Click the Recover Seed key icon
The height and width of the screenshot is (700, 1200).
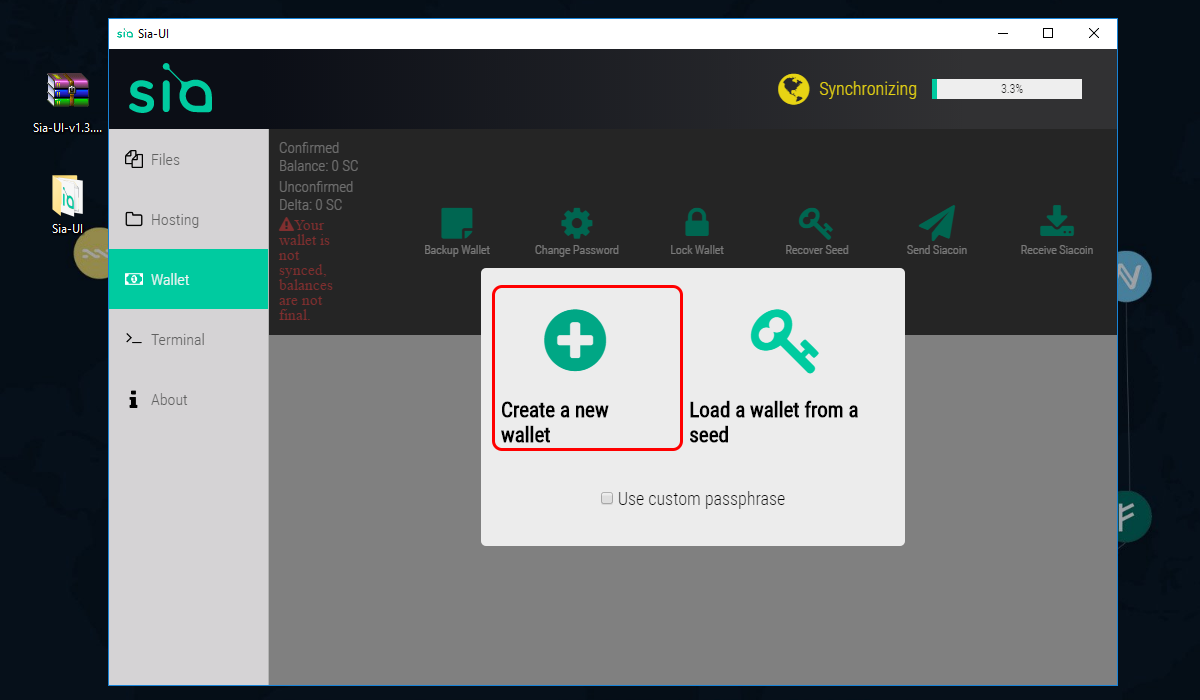coord(816,223)
